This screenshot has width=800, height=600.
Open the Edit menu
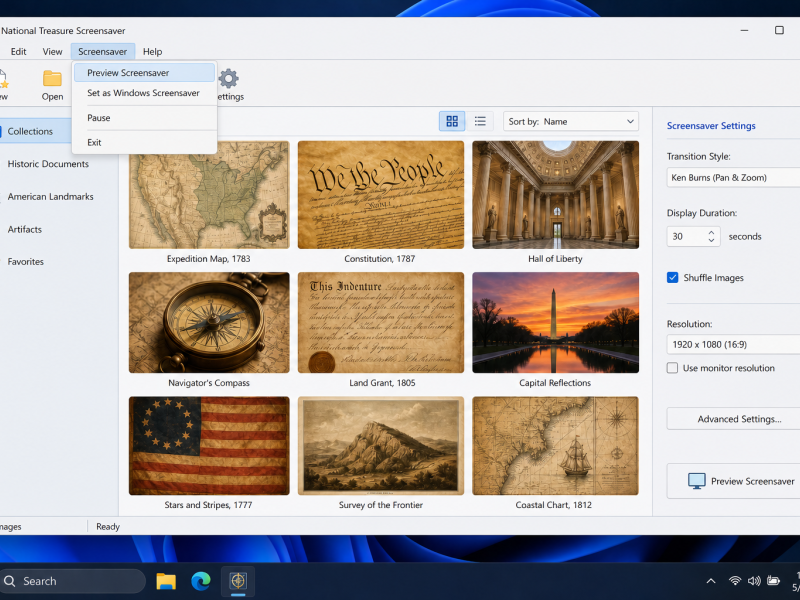(x=18, y=52)
